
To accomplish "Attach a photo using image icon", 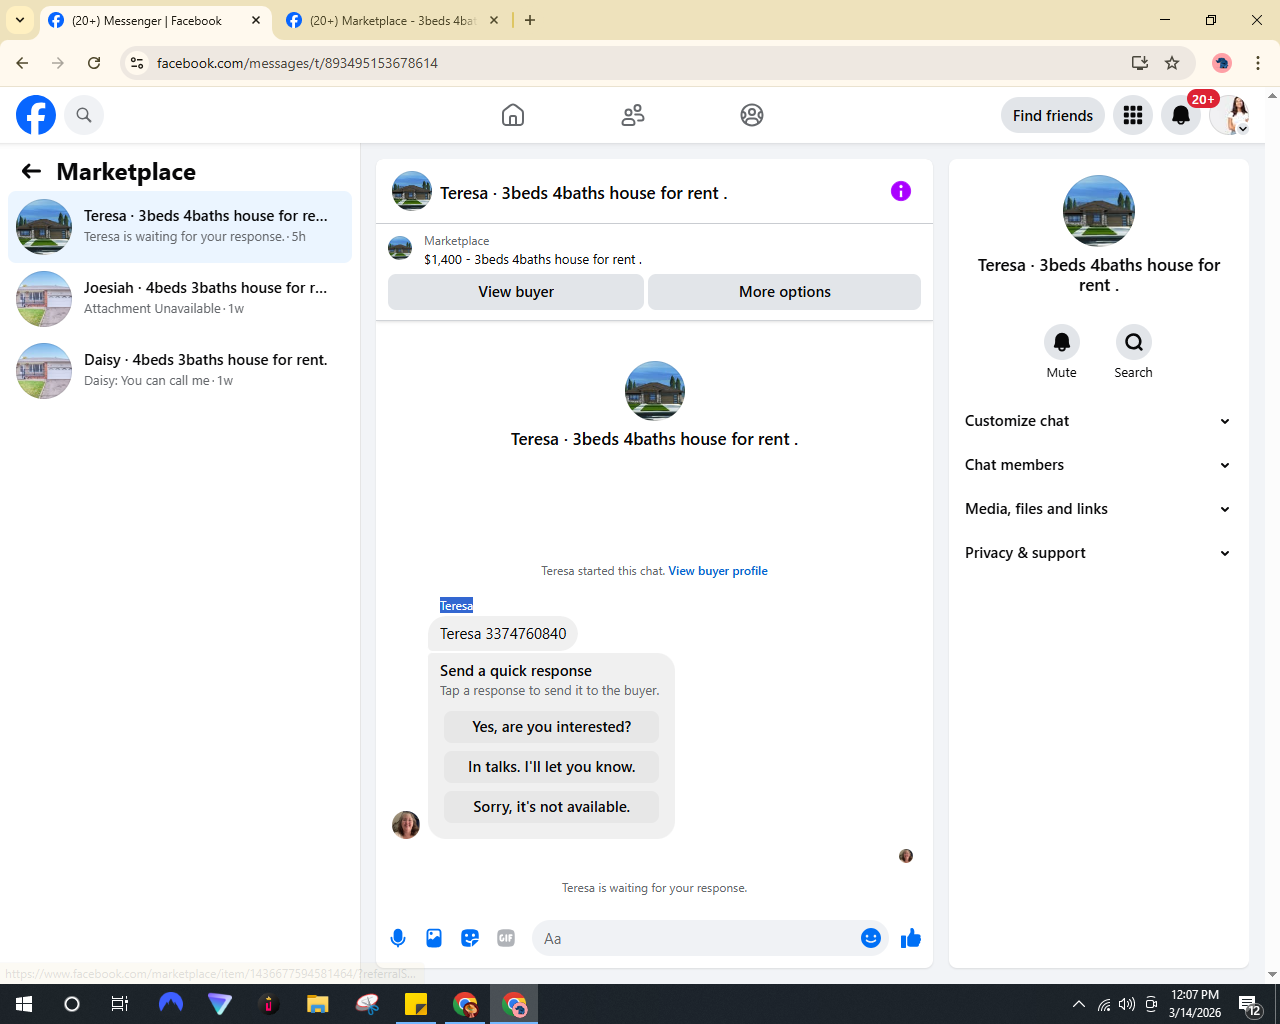I will pos(434,938).
